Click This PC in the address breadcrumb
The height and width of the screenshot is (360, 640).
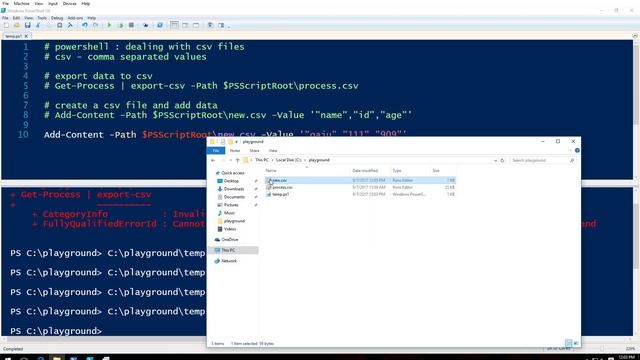pyautogui.click(x=262, y=160)
